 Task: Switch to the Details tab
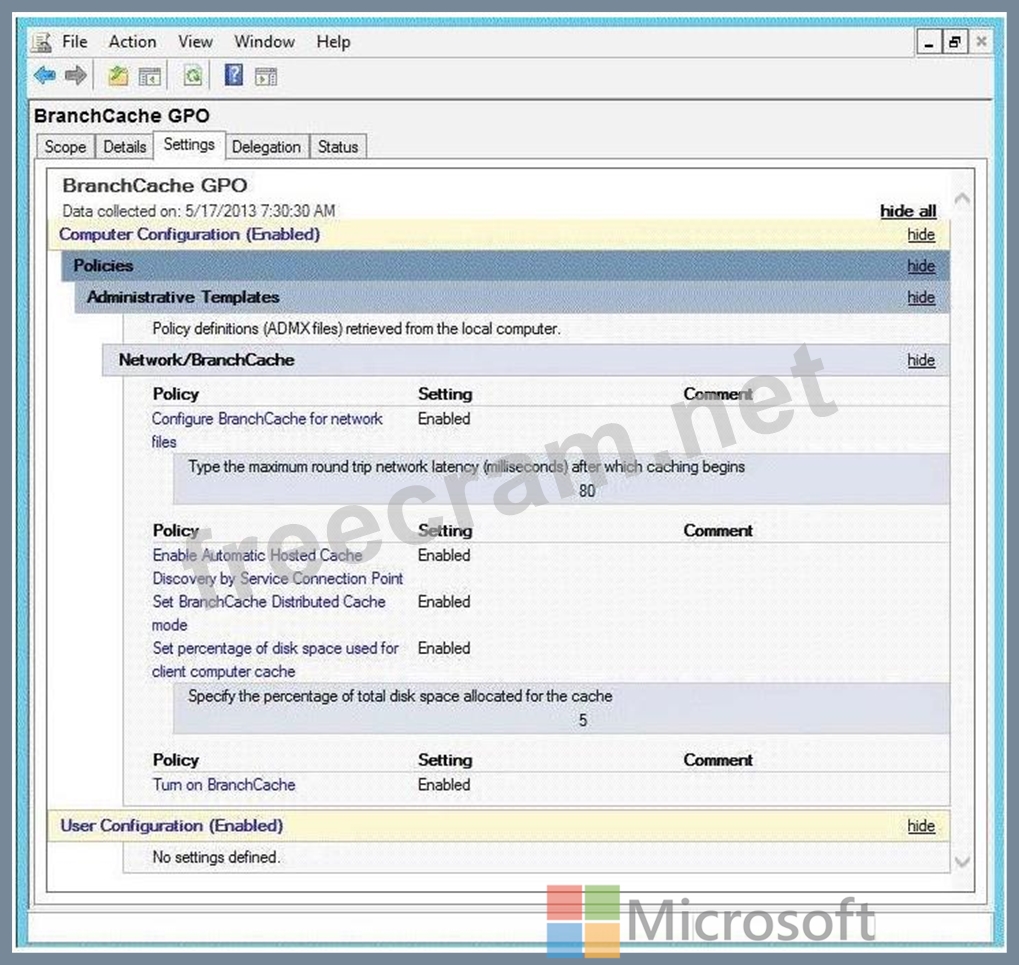(x=125, y=147)
